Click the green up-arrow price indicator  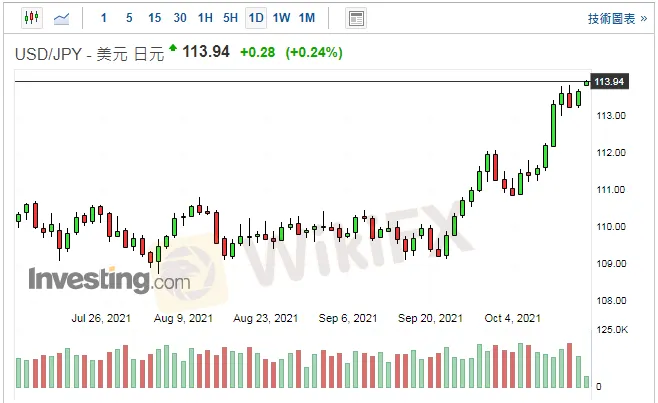tap(173, 47)
